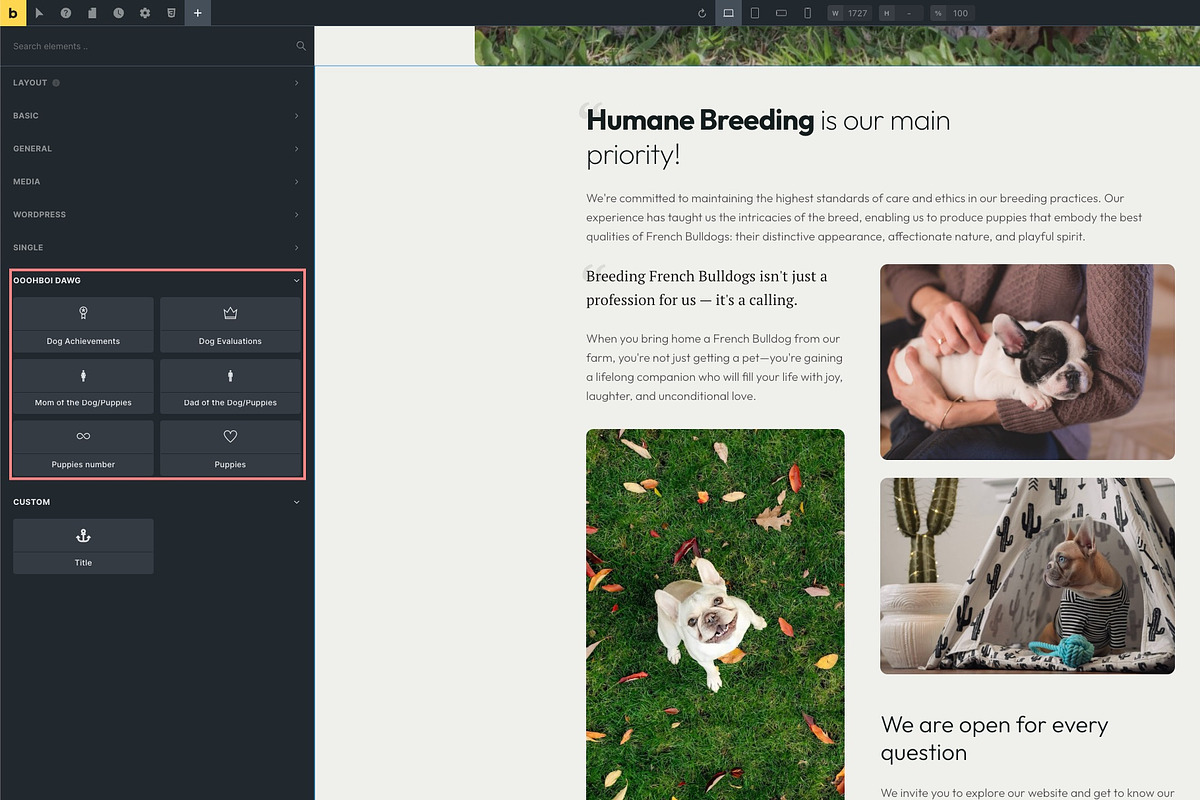Expand the Single category
1200x800 pixels.
click(x=157, y=248)
